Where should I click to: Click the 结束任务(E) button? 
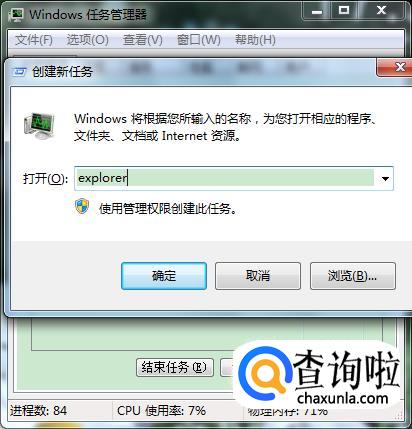tap(175, 367)
